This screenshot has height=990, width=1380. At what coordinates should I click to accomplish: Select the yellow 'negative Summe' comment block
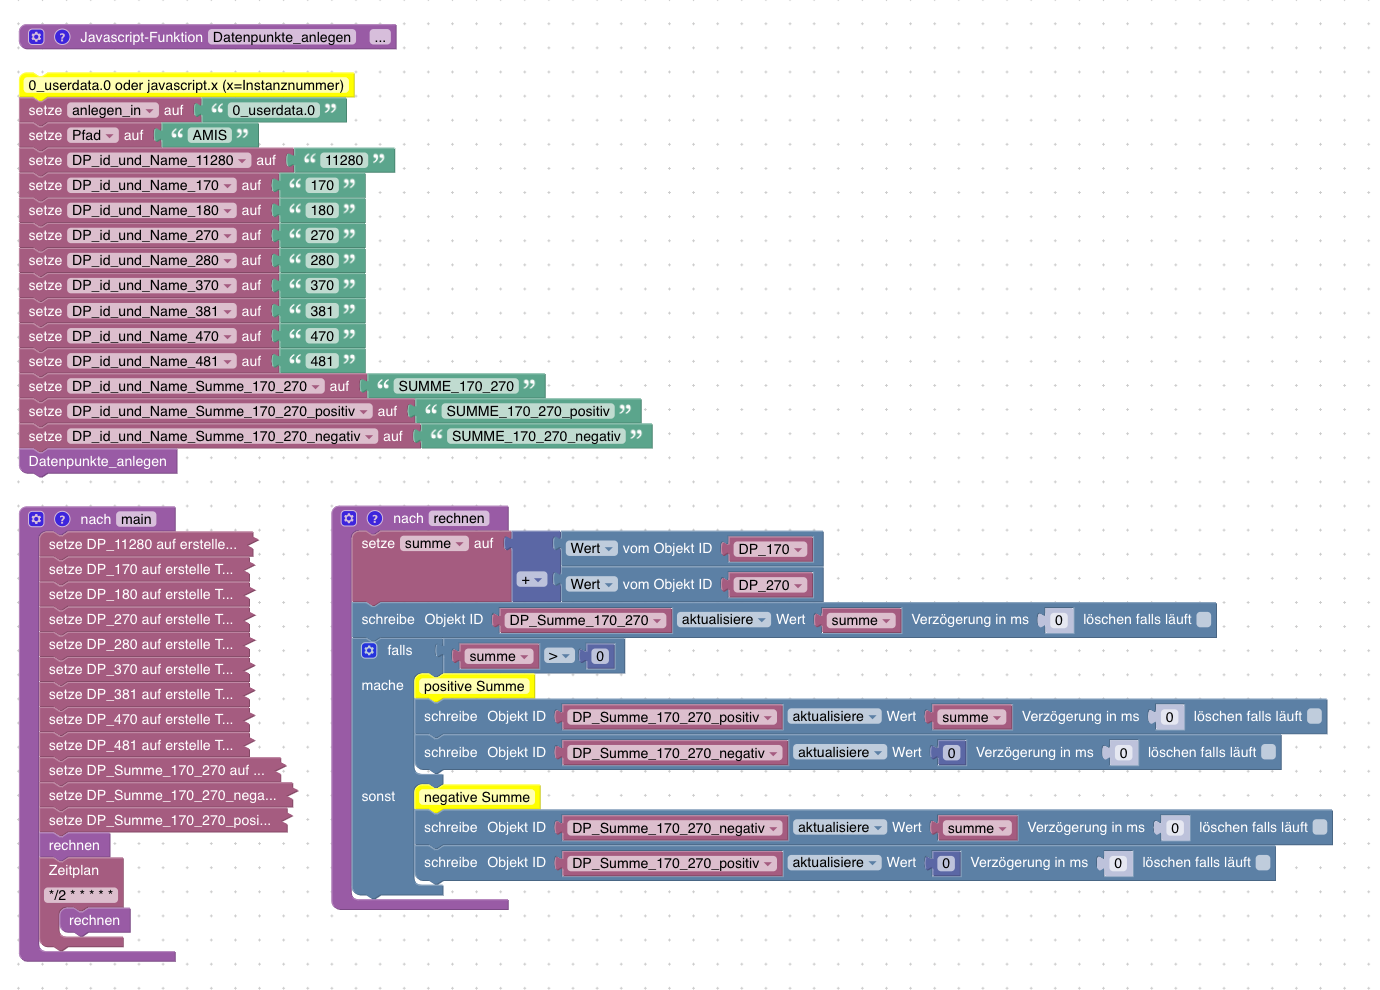pyautogui.click(x=477, y=797)
